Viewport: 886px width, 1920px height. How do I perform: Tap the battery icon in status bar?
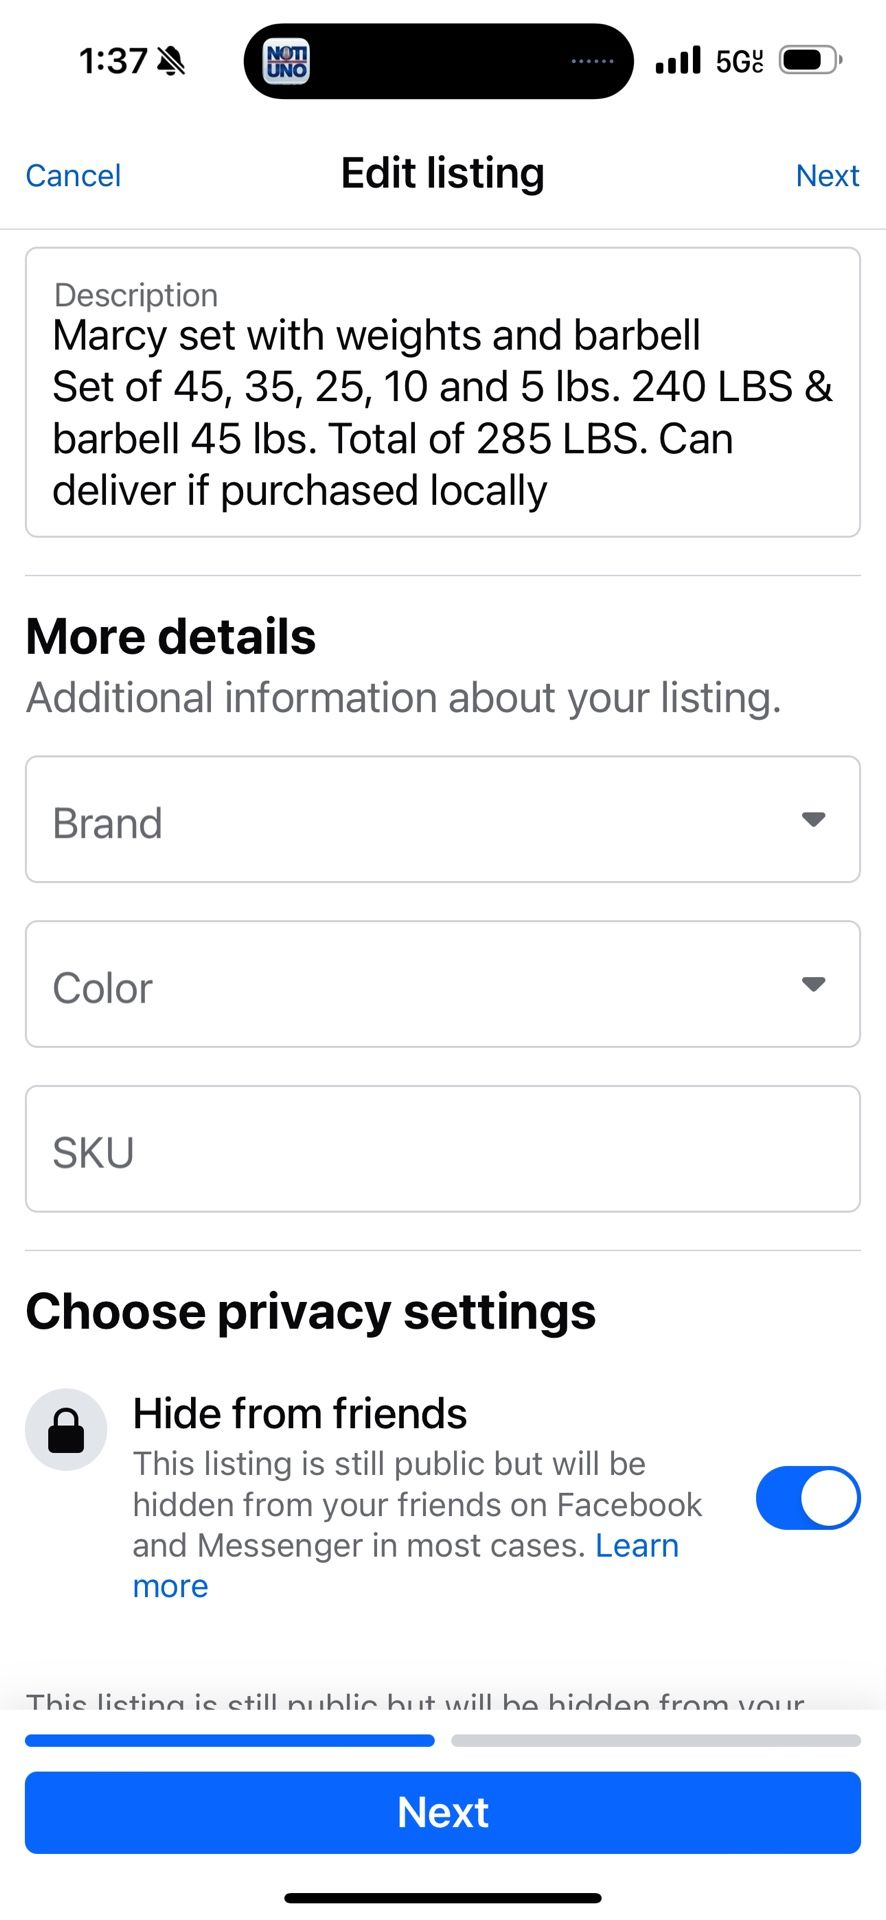click(x=812, y=61)
